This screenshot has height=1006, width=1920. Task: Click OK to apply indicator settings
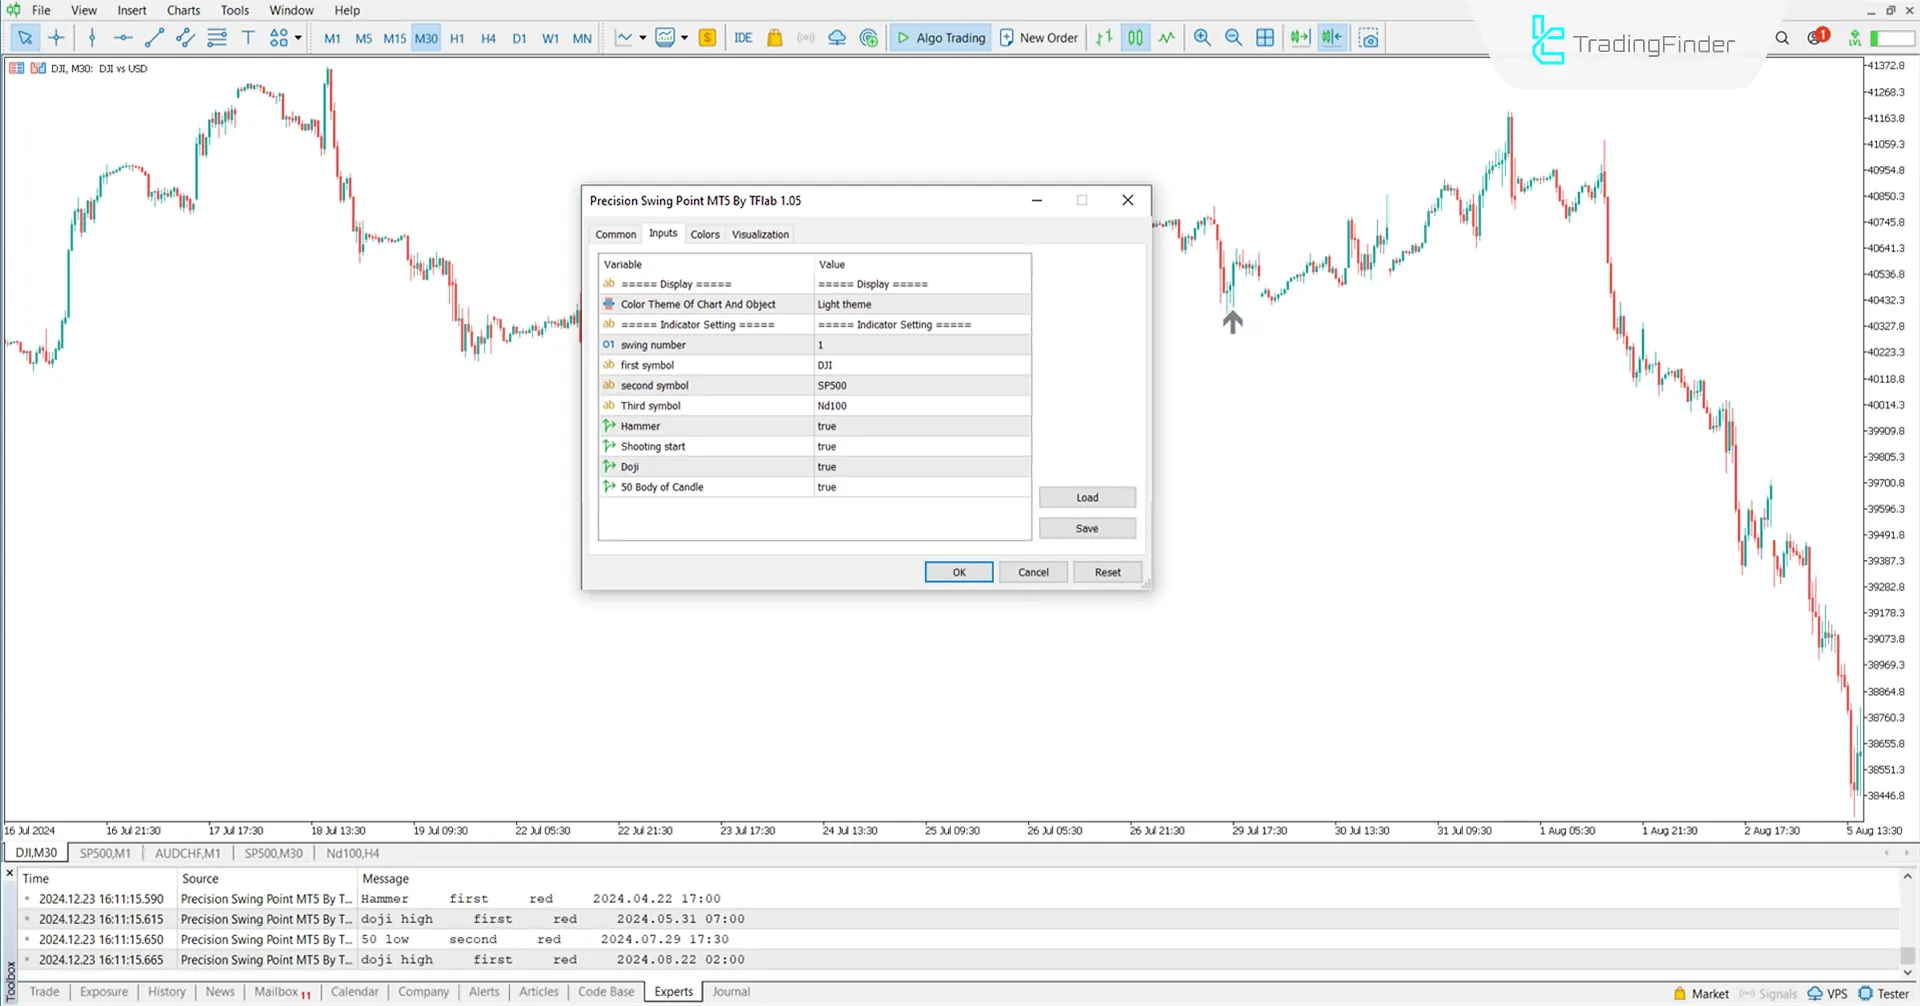click(x=957, y=571)
